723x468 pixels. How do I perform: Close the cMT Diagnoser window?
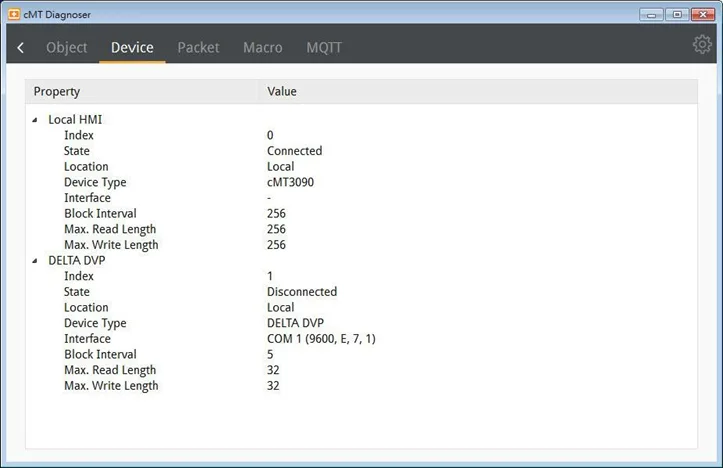pos(703,15)
